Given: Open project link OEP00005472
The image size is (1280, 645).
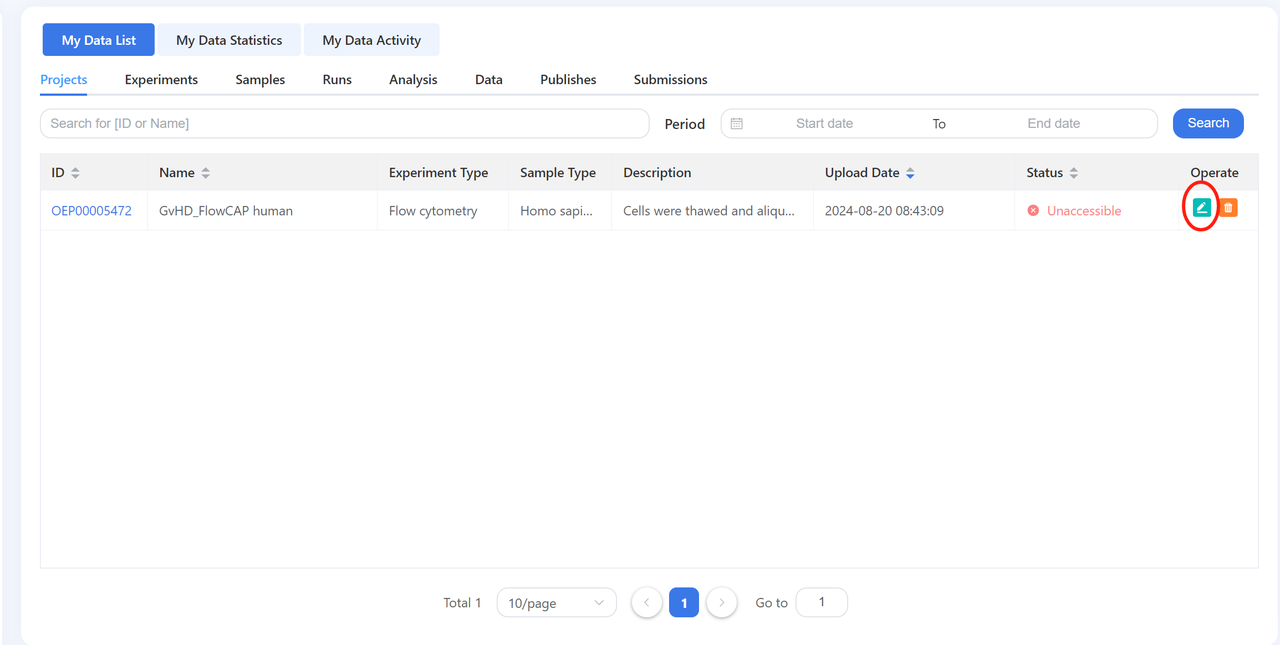Looking at the screenshot, I should pos(91,211).
